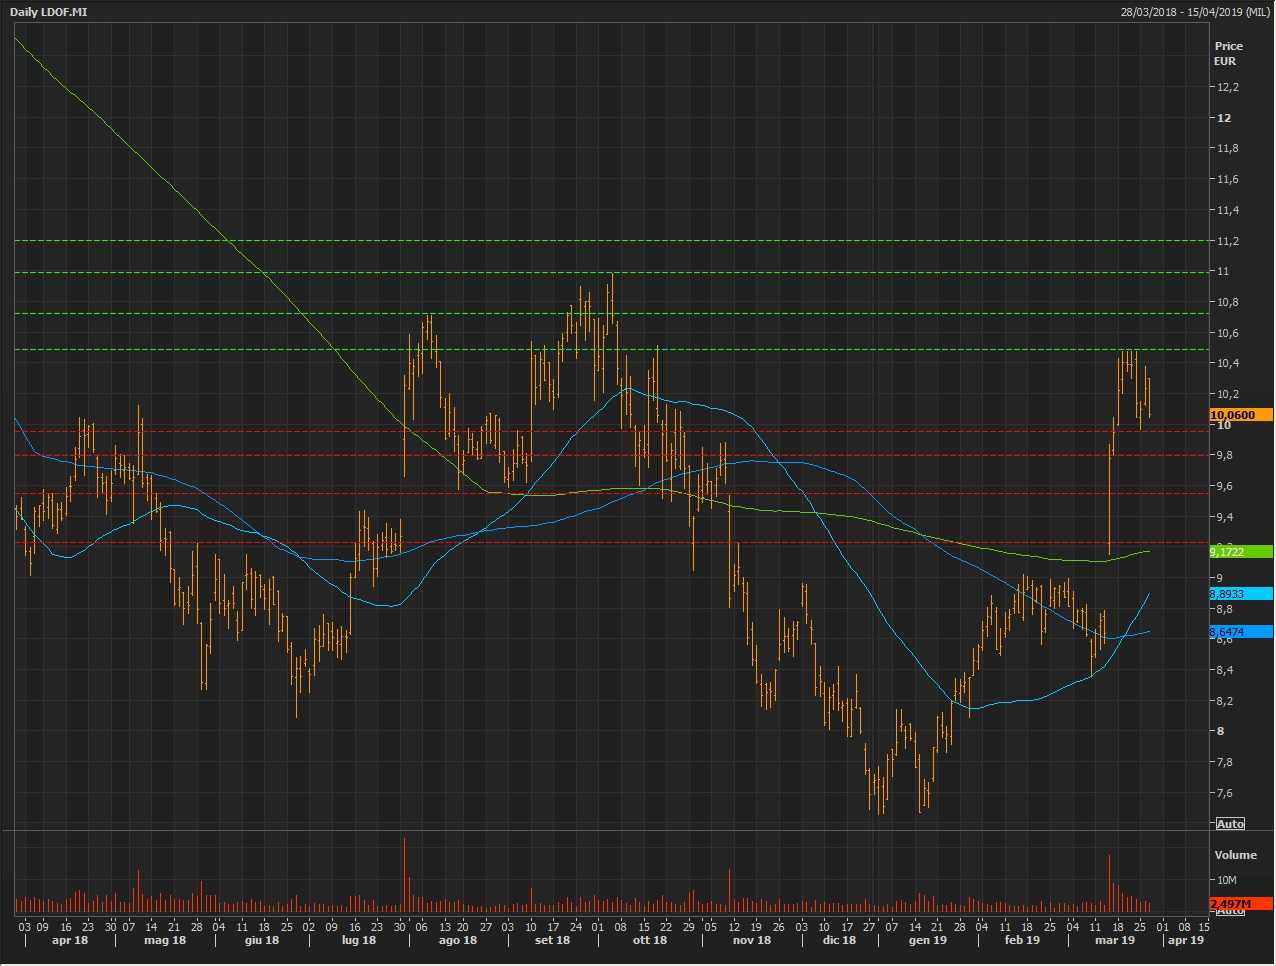Click the 'ago 18' month on time axis
The height and width of the screenshot is (966, 1276).
[457, 940]
